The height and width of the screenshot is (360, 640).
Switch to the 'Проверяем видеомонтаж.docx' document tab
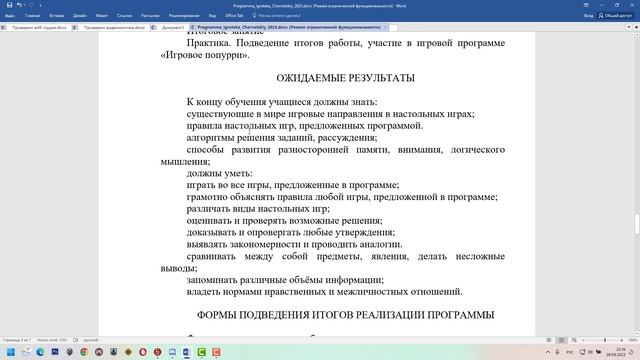111,27
